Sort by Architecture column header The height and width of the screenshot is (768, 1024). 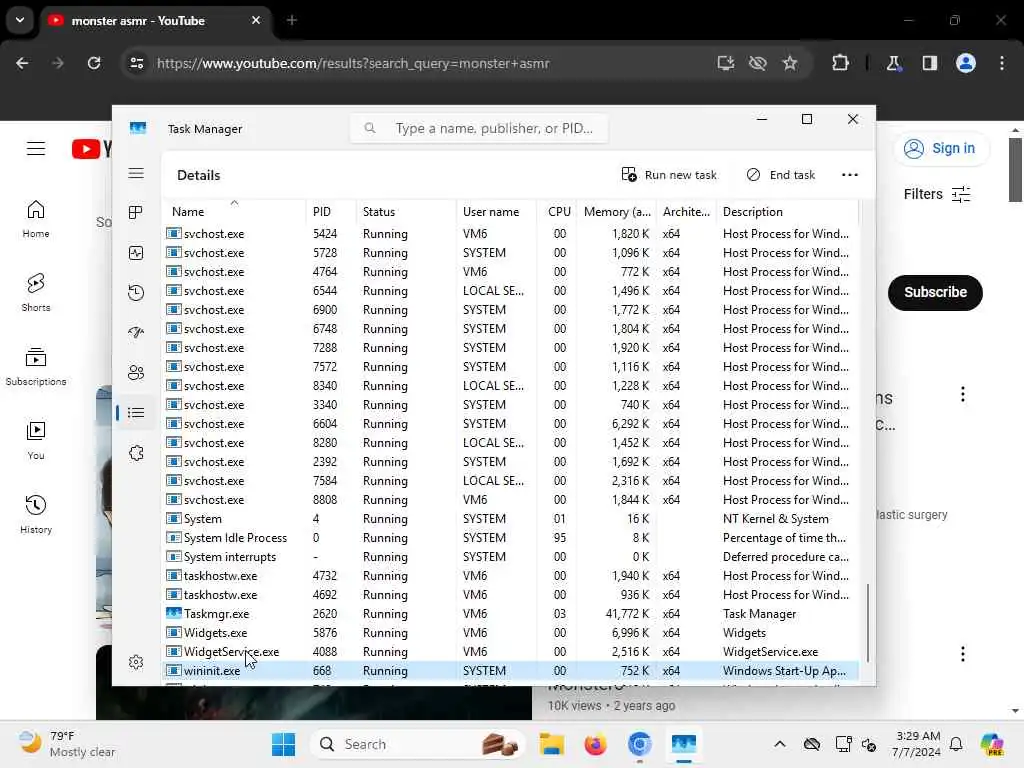[x=686, y=212]
